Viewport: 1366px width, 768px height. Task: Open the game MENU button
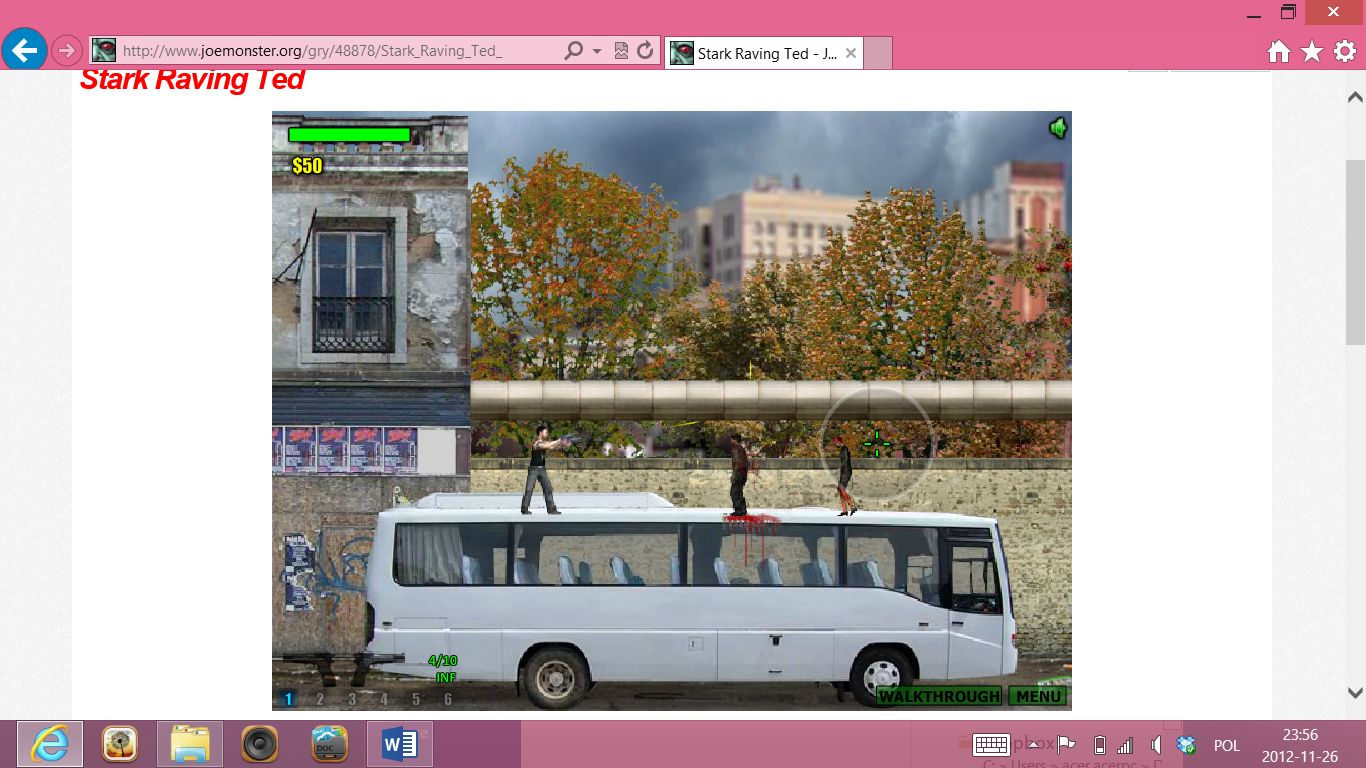[1038, 696]
